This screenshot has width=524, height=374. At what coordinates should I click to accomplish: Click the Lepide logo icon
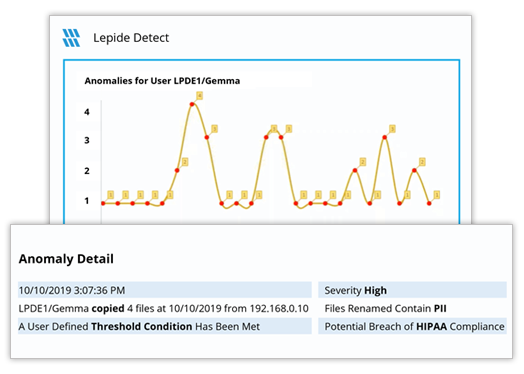coord(71,38)
